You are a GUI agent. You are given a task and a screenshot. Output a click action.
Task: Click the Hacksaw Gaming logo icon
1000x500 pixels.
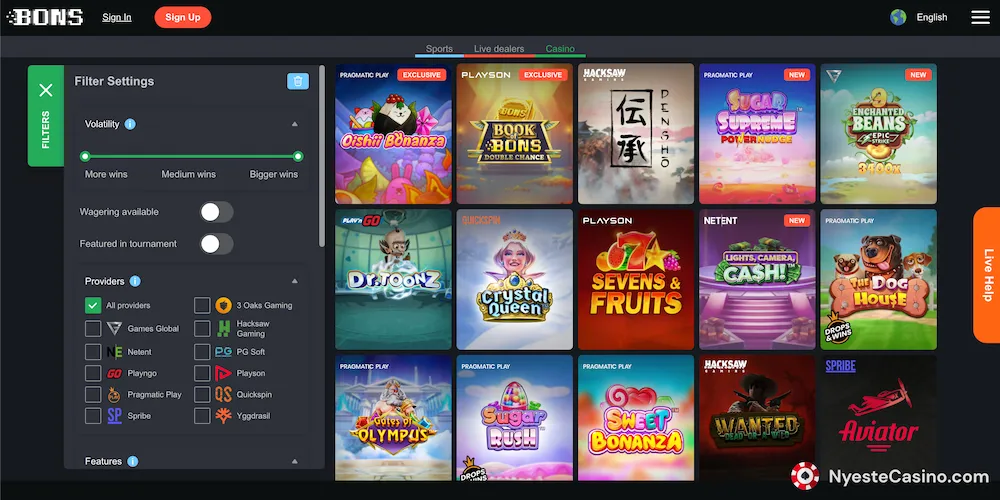(x=223, y=328)
